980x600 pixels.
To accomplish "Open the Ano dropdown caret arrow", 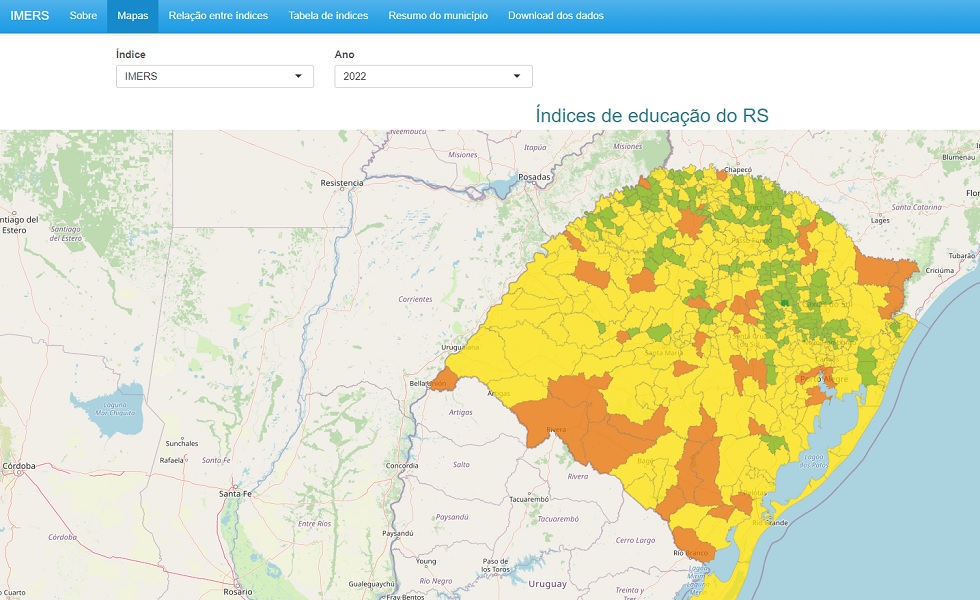I will click(x=516, y=76).
